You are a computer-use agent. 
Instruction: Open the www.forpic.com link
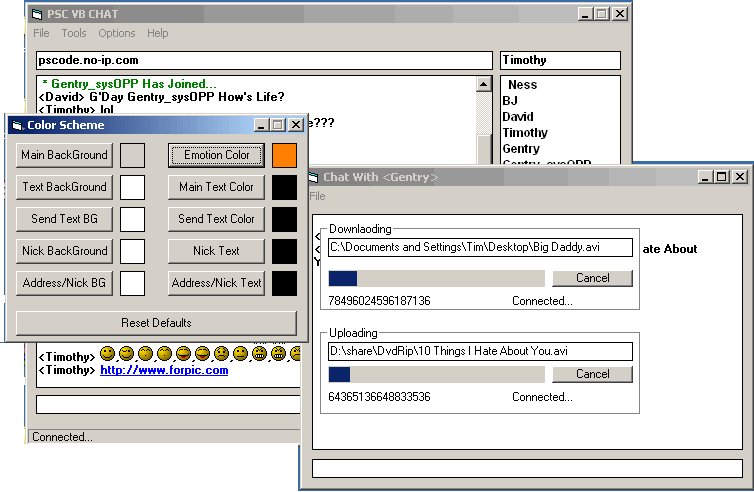click(x=164, y=370)
